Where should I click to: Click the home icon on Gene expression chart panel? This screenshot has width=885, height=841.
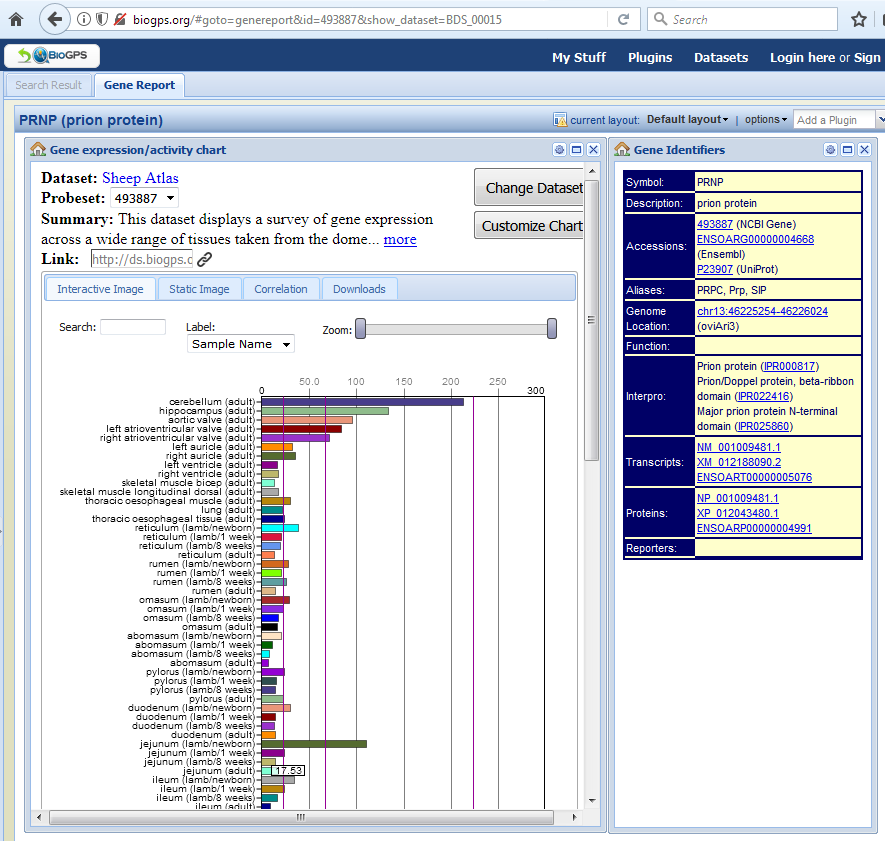click(x=39, y=149)
